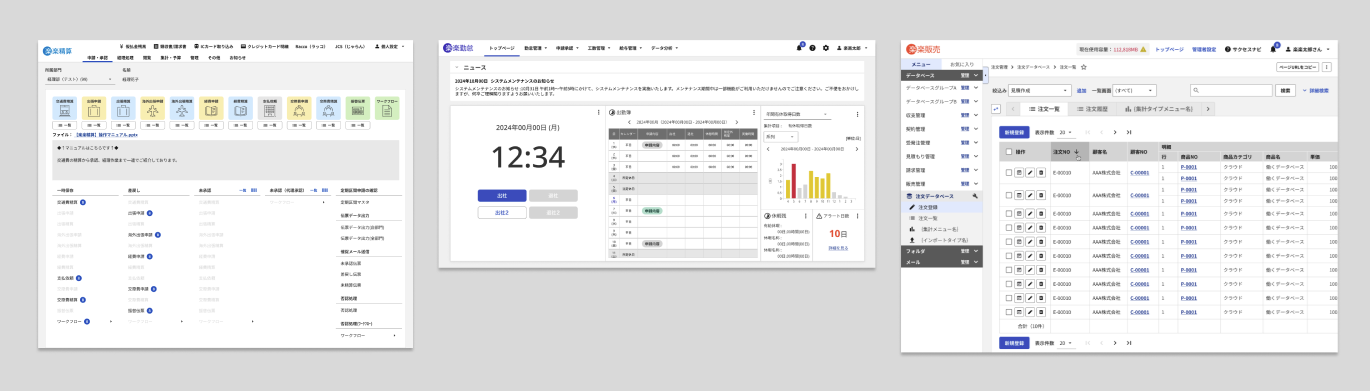
Task: Click ページURLをコピー button
Action: coord(1297,67)
